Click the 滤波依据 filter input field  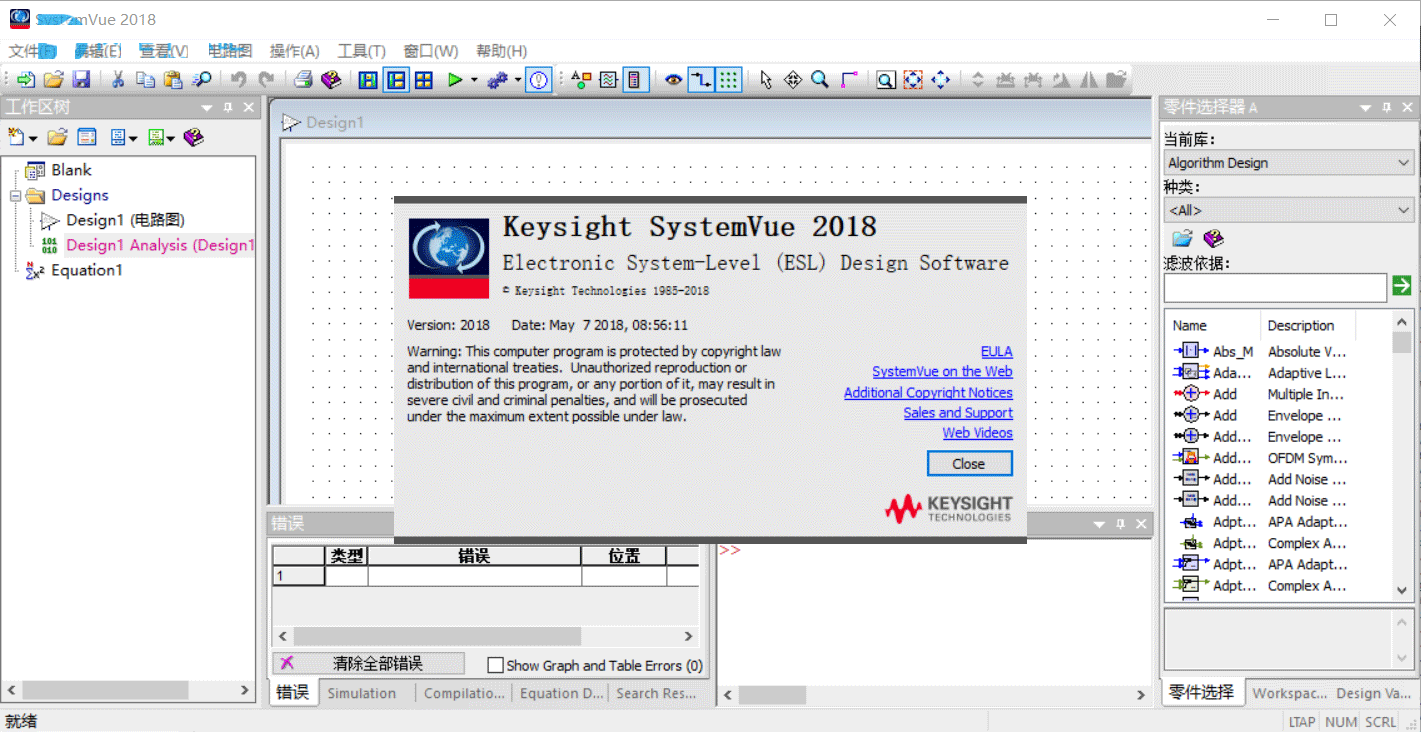pos(1275,287)
